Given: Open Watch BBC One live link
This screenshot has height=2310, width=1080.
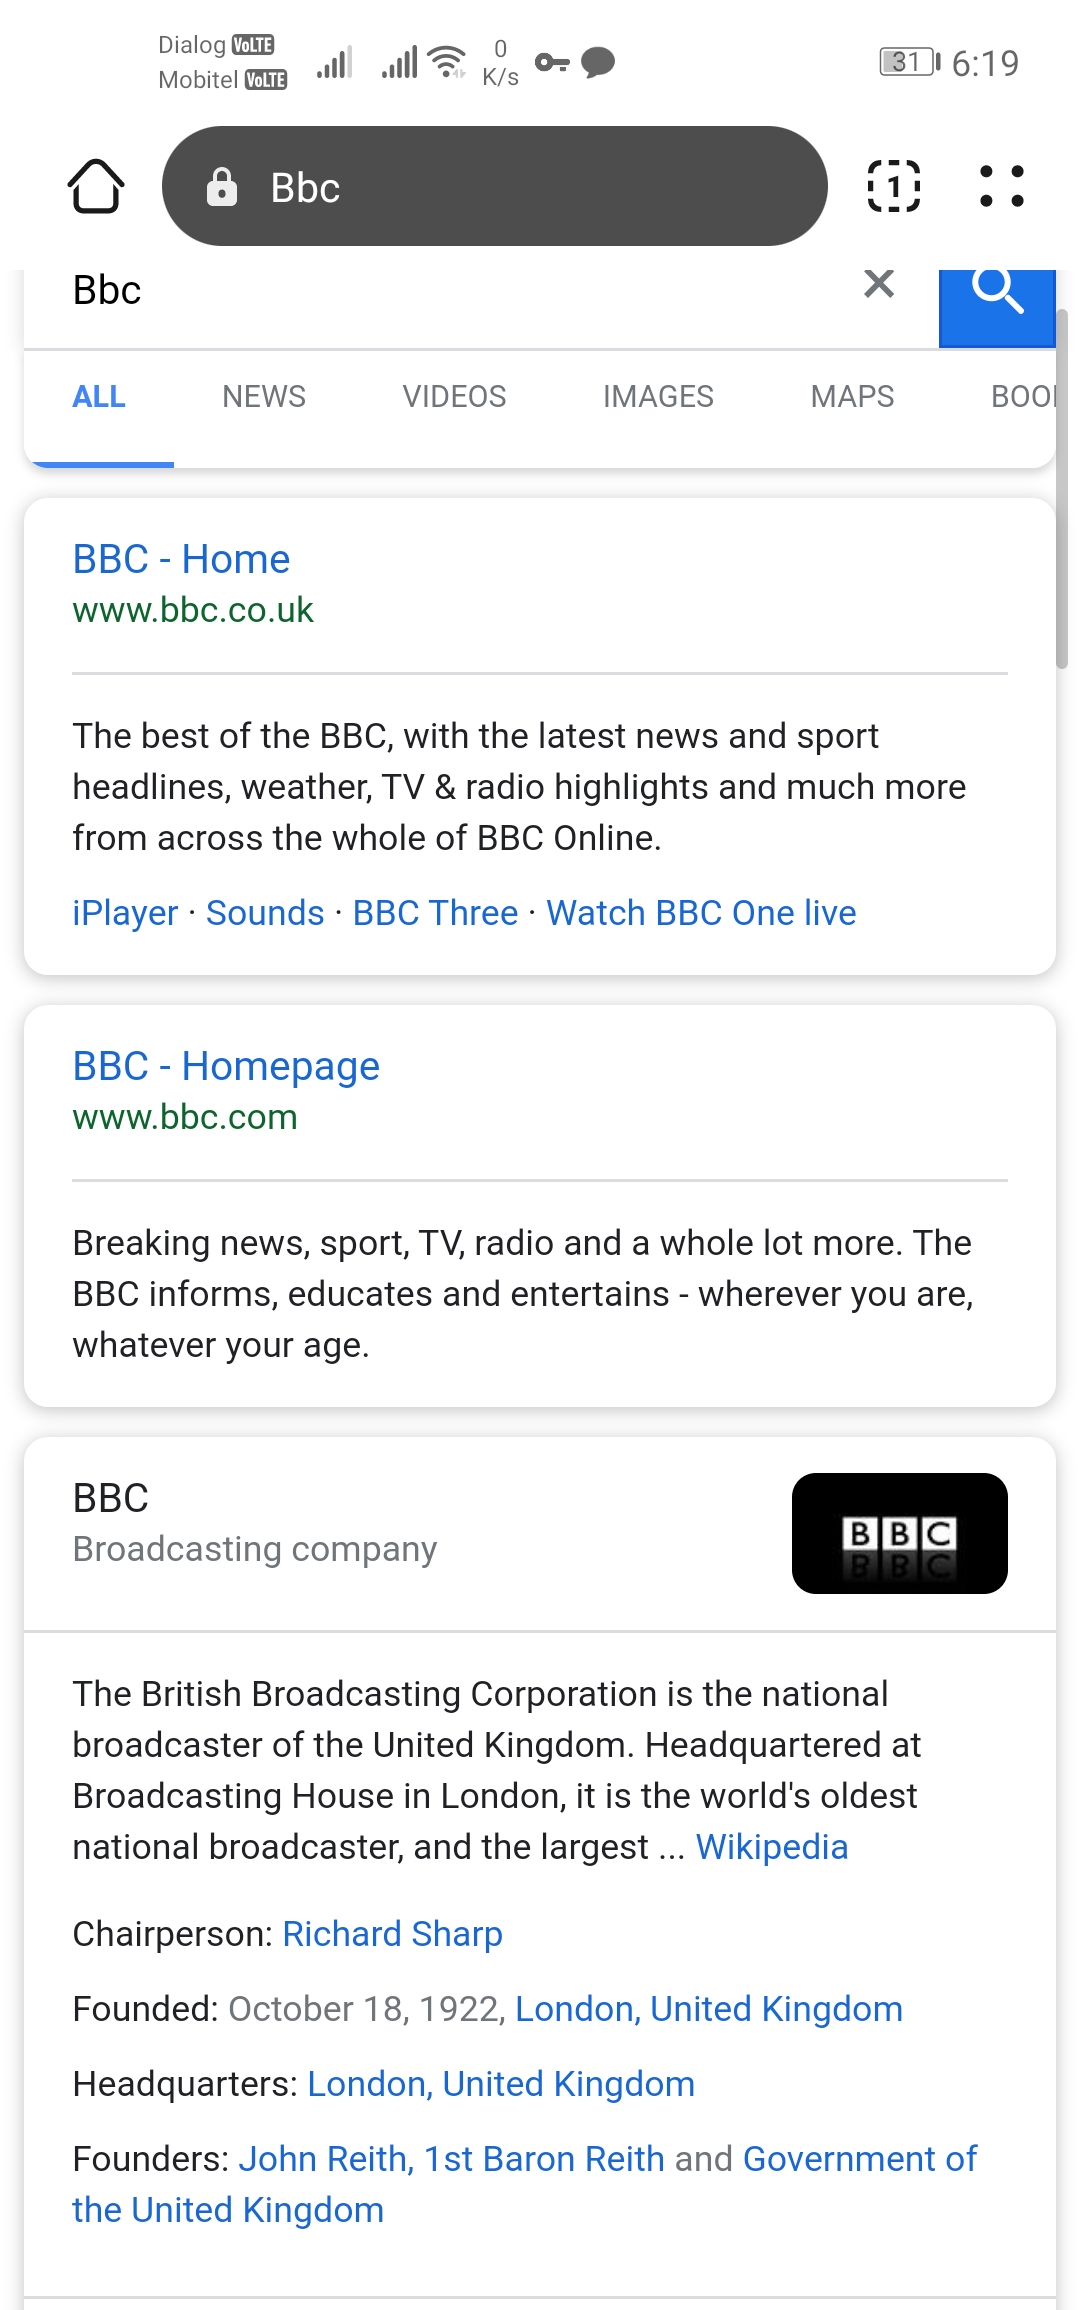Looking at the screenshot, I should click(701, 913).
